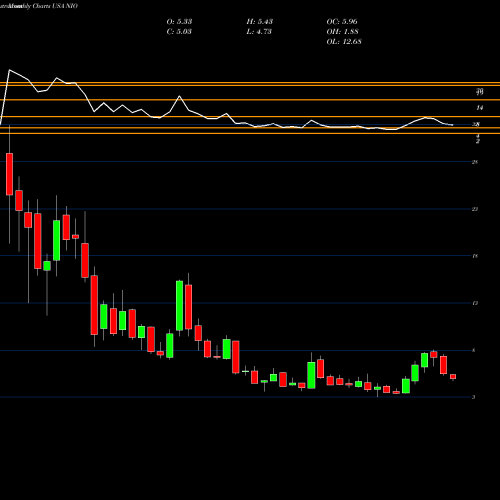Click the 'L: 4.73' low value
The width and height of the screenshot is (500, 500).
click(x=259, y=32)
